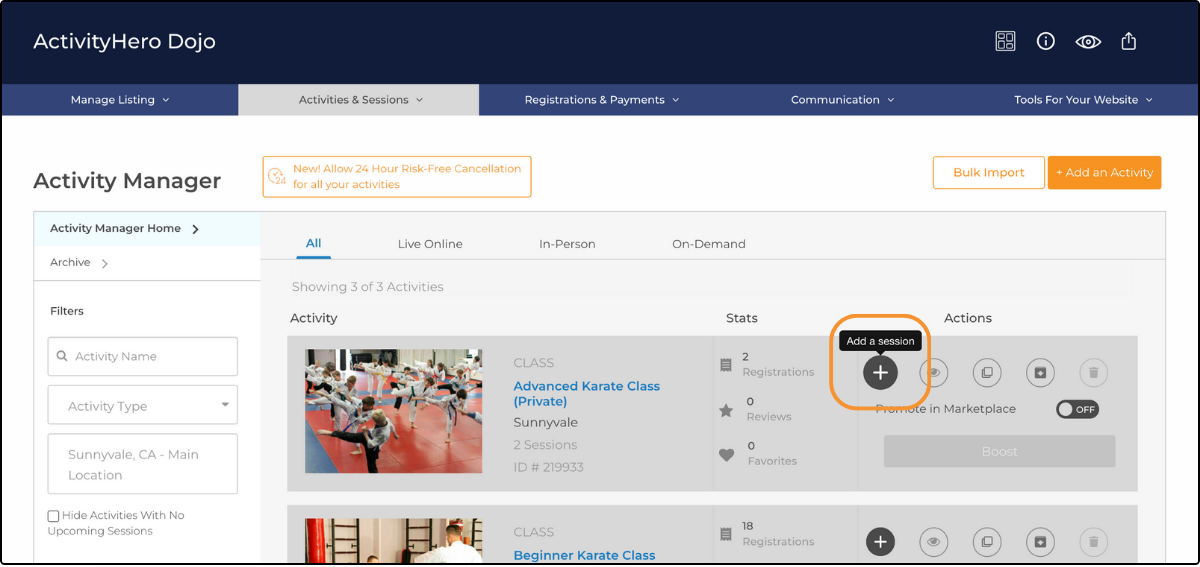
Task: Open the dashboard grid icon in header
Action: [x=1005, y=41]
